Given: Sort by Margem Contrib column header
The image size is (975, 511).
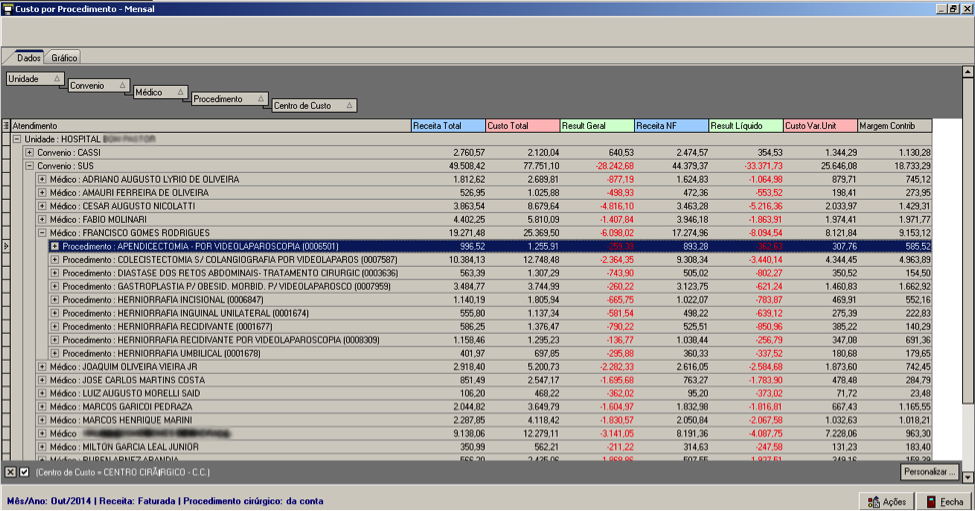Looking at the screenshot, I should click(895, 126).
